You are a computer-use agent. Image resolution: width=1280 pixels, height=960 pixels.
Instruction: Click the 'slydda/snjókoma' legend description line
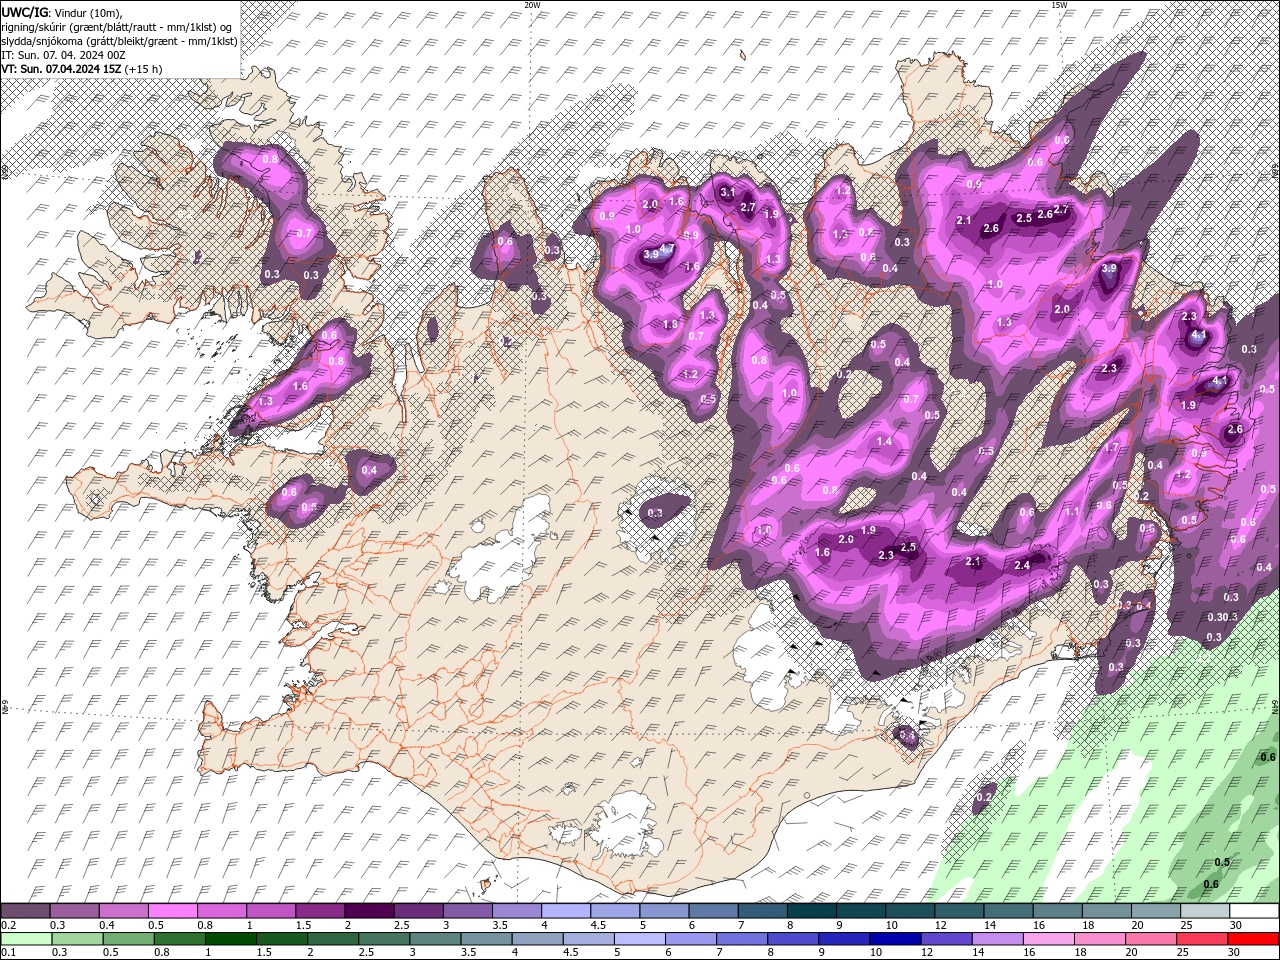tap(119, 41)
